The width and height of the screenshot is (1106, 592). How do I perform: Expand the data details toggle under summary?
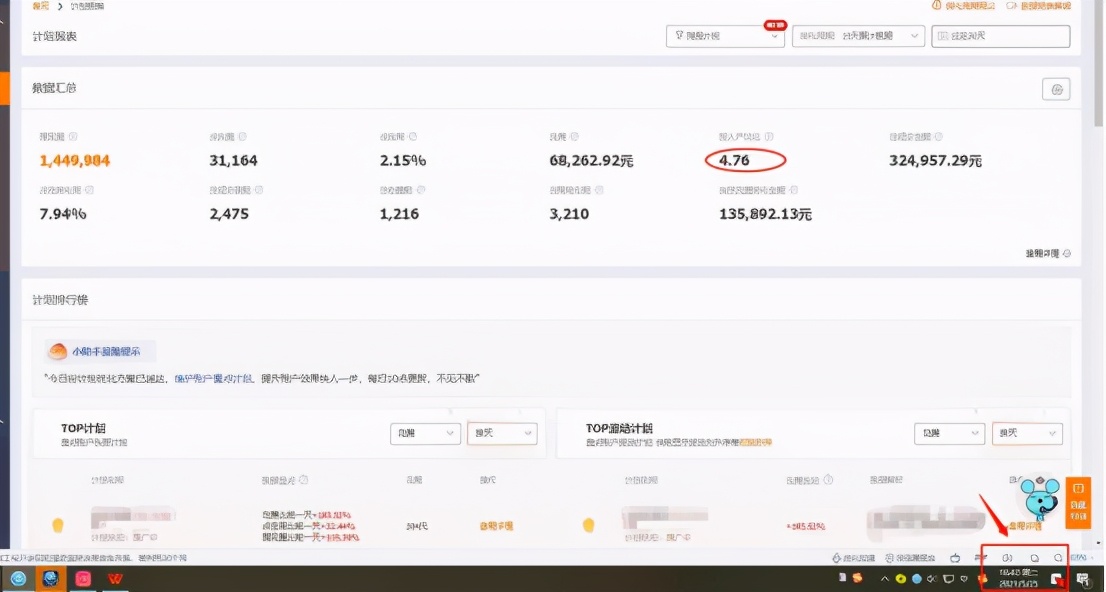[x=1048, y=253]
